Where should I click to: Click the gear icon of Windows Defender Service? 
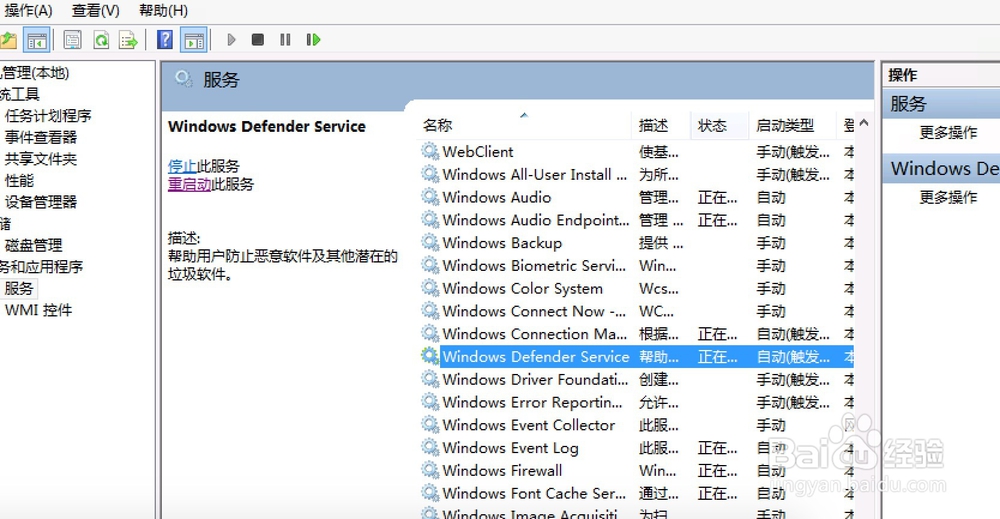pos(430,356)
